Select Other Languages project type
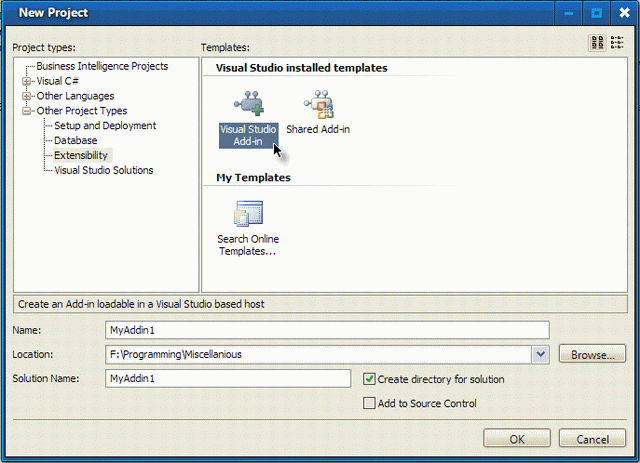Viewport: 640px width, 463px height. [x=76, y=96]
